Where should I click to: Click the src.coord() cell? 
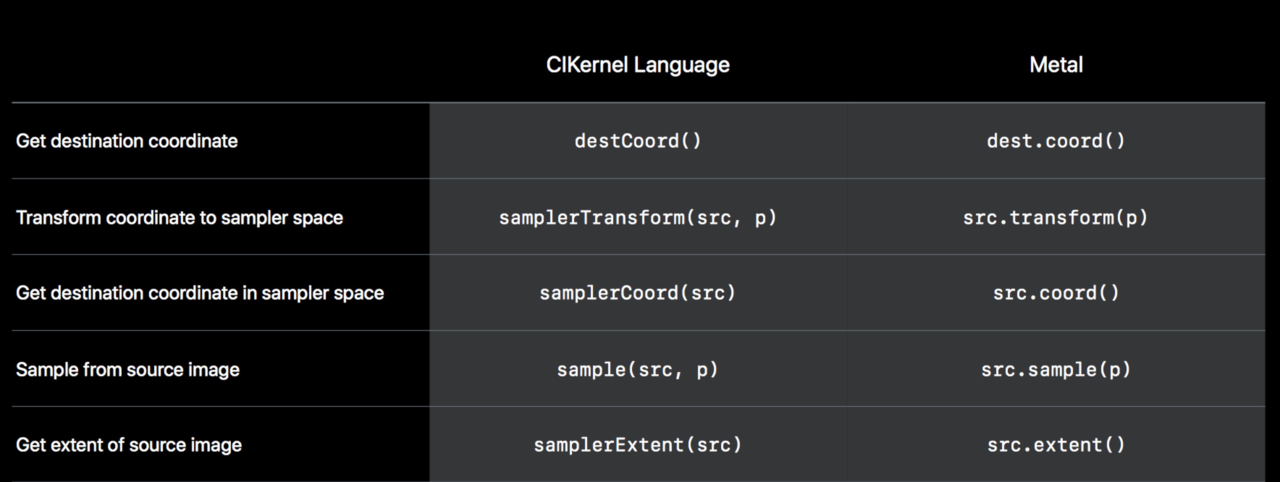coord(1056,293)
